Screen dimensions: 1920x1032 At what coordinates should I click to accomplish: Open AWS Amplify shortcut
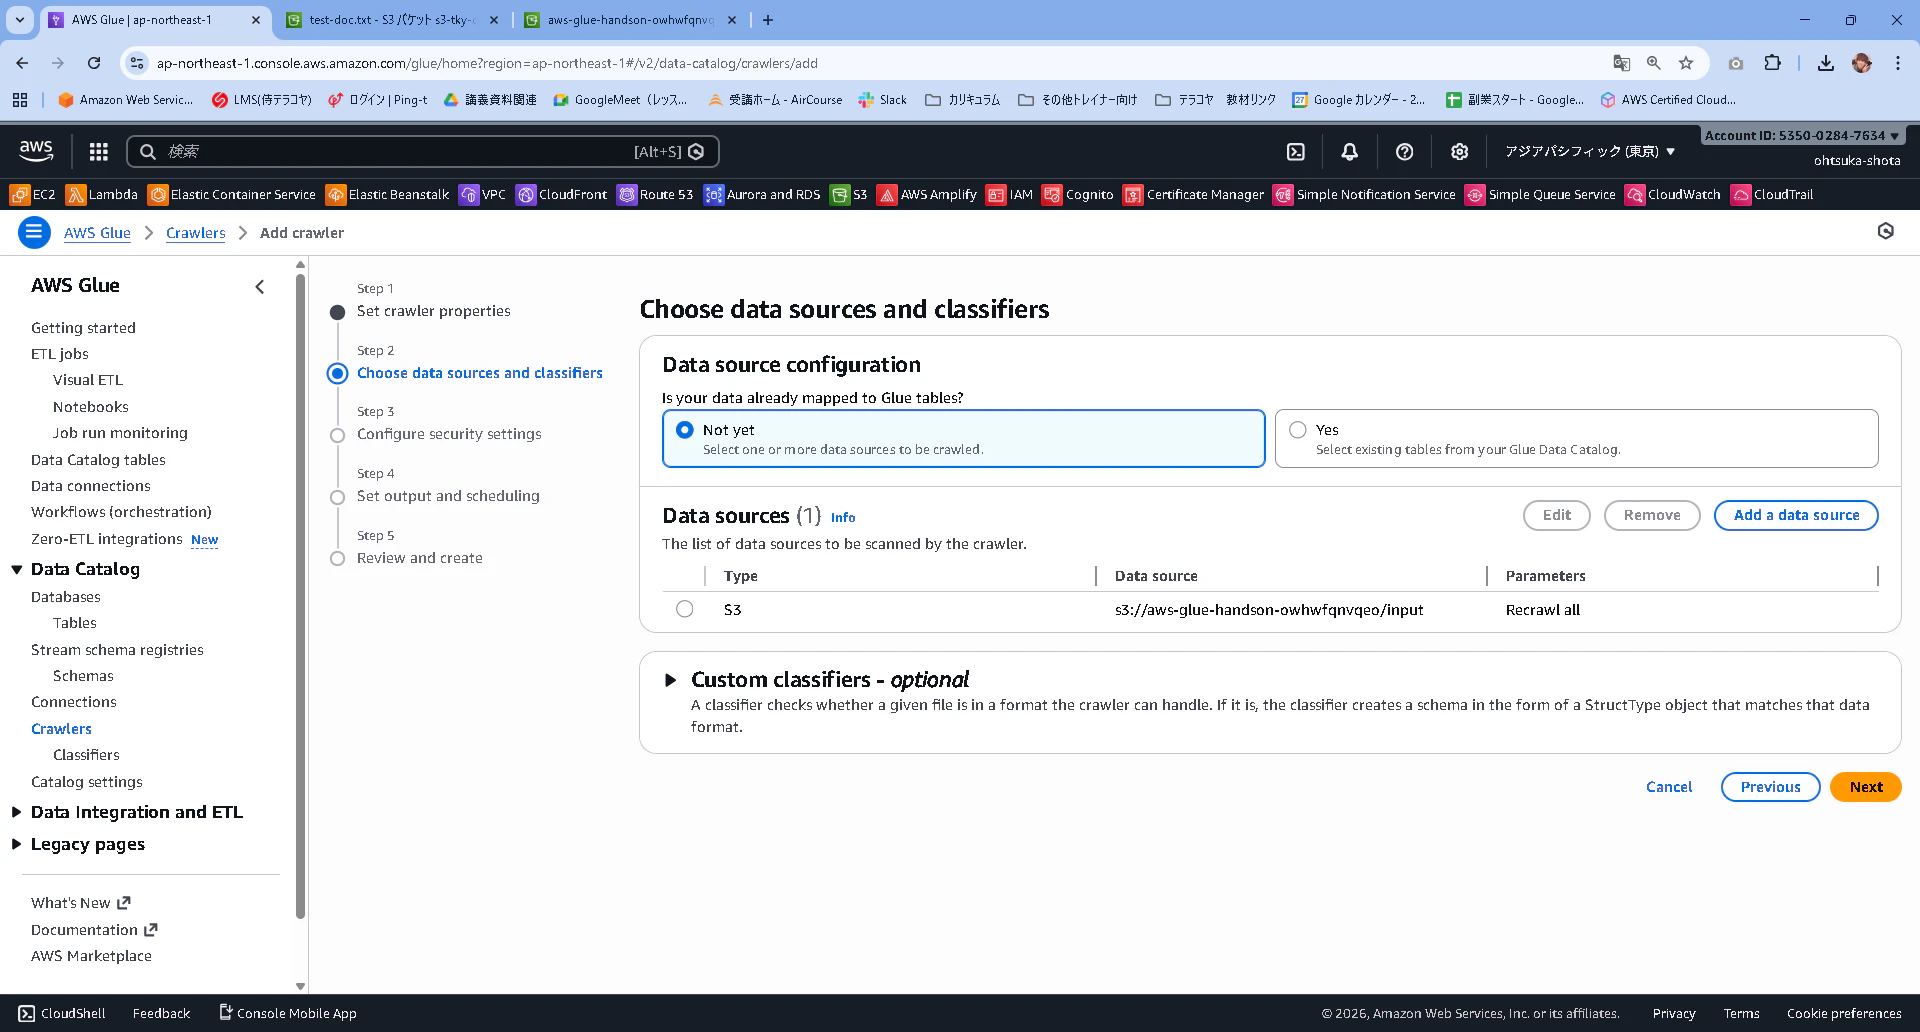pyautogui.click(x=927, y=195)
